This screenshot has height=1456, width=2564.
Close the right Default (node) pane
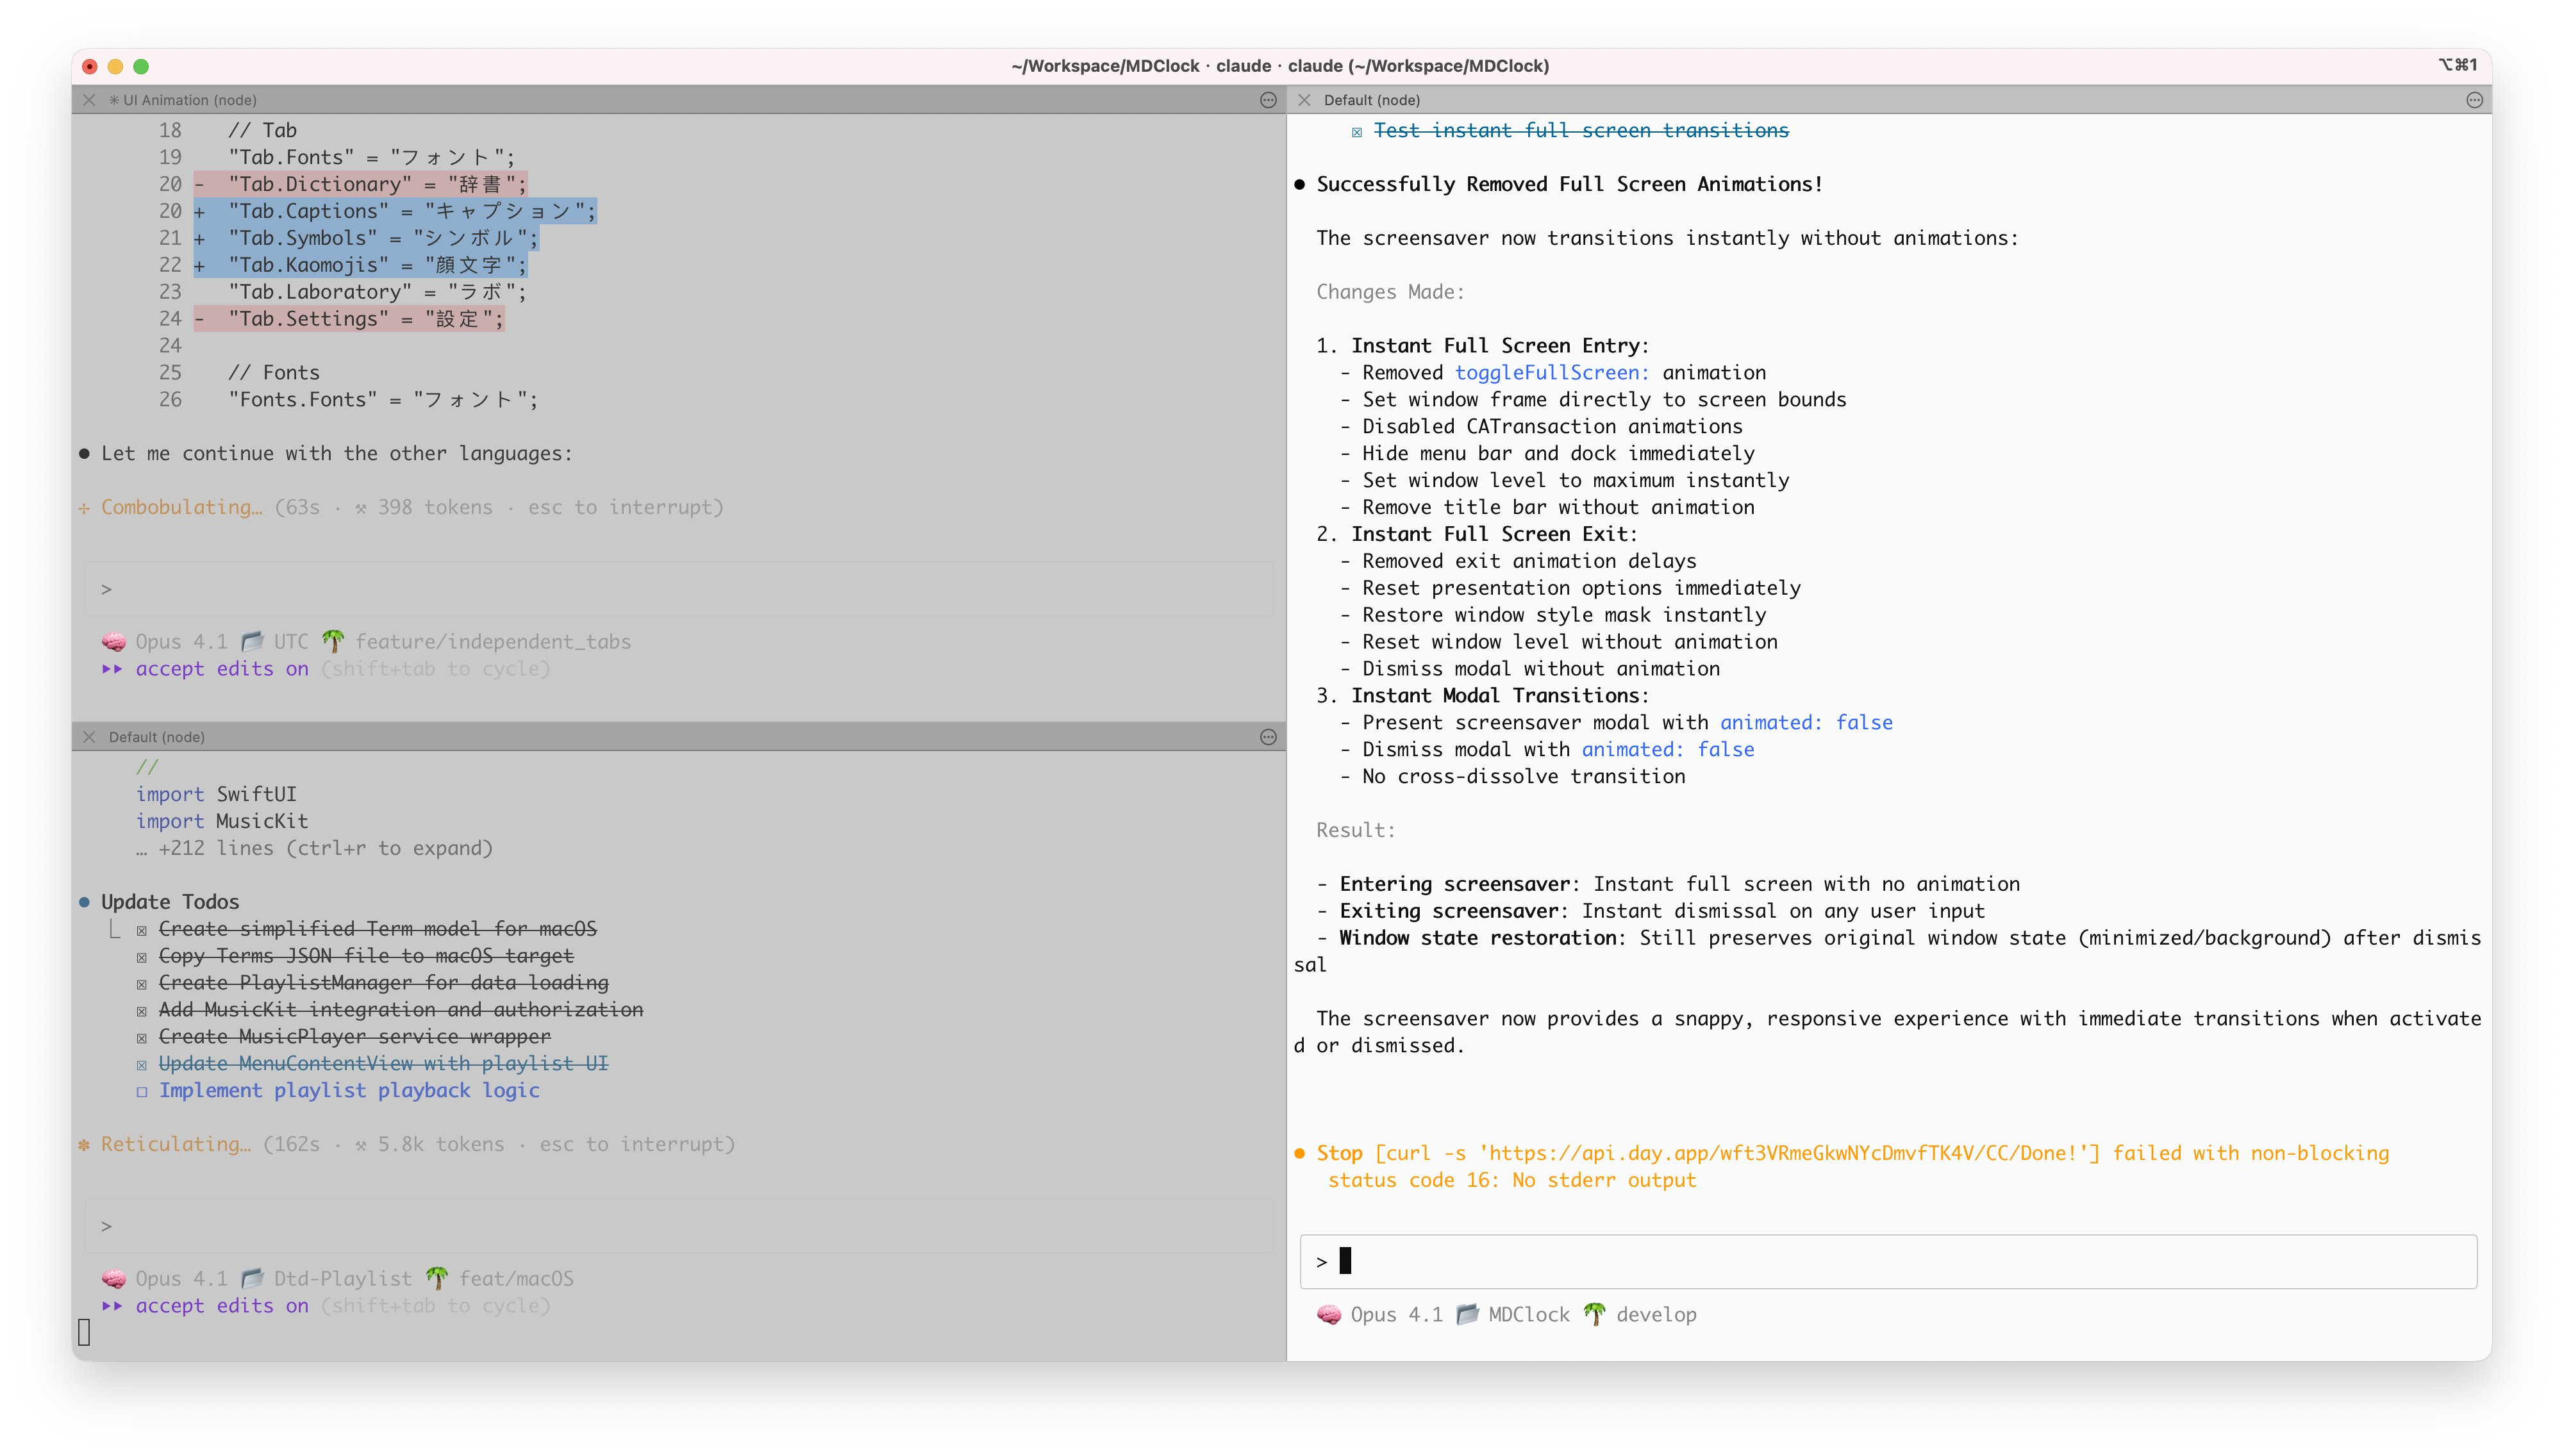point(1304,100)
